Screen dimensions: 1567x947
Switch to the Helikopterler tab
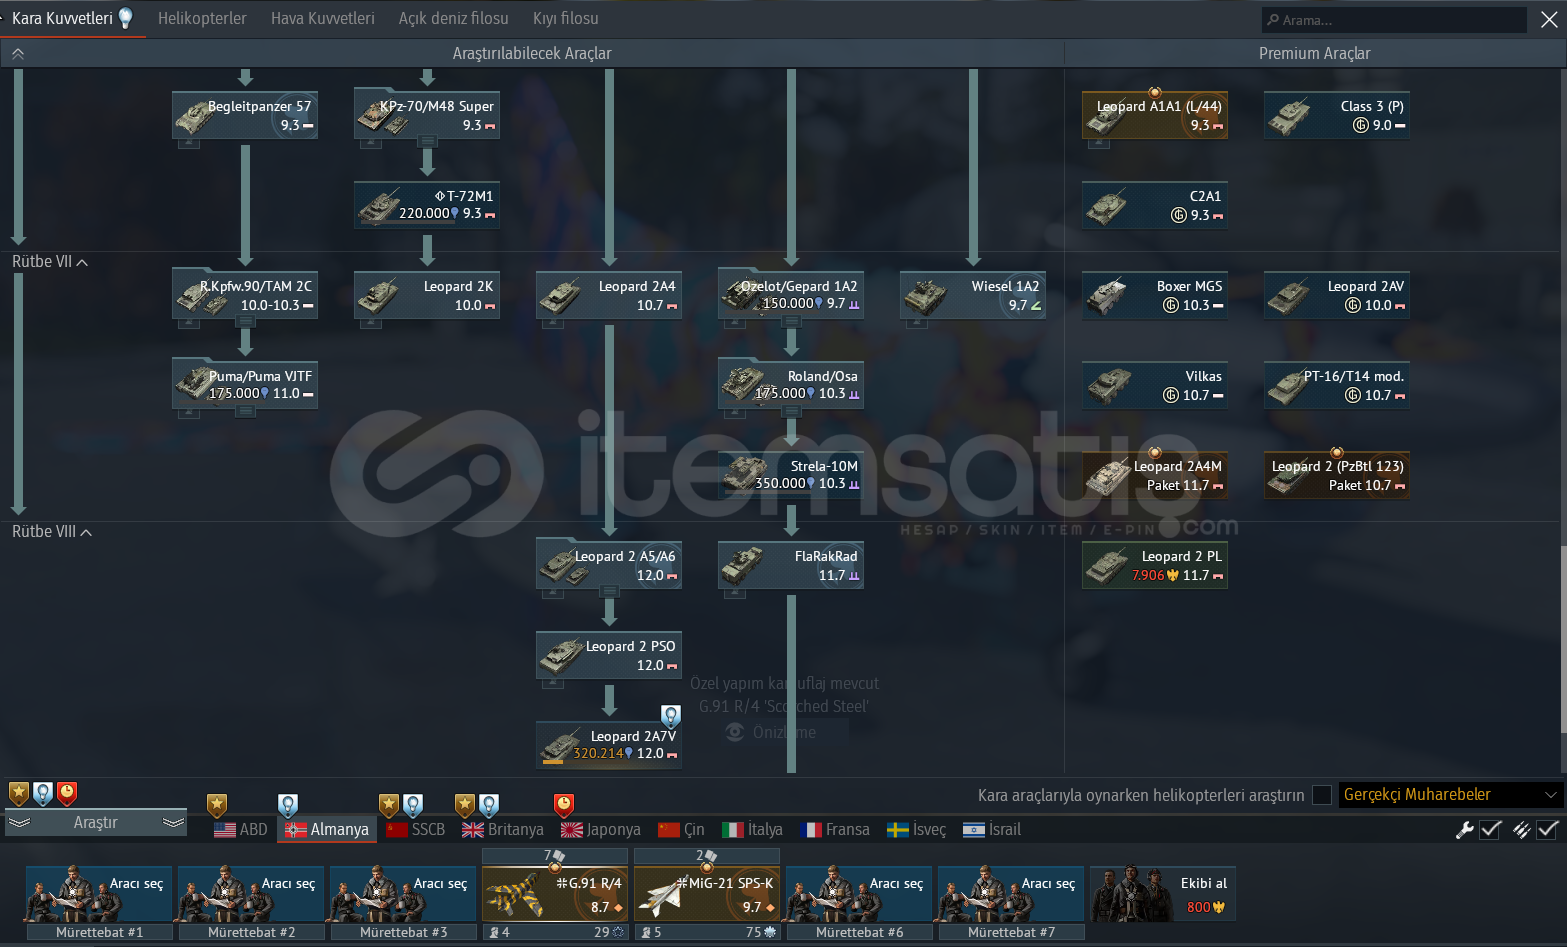click(202, 18)
